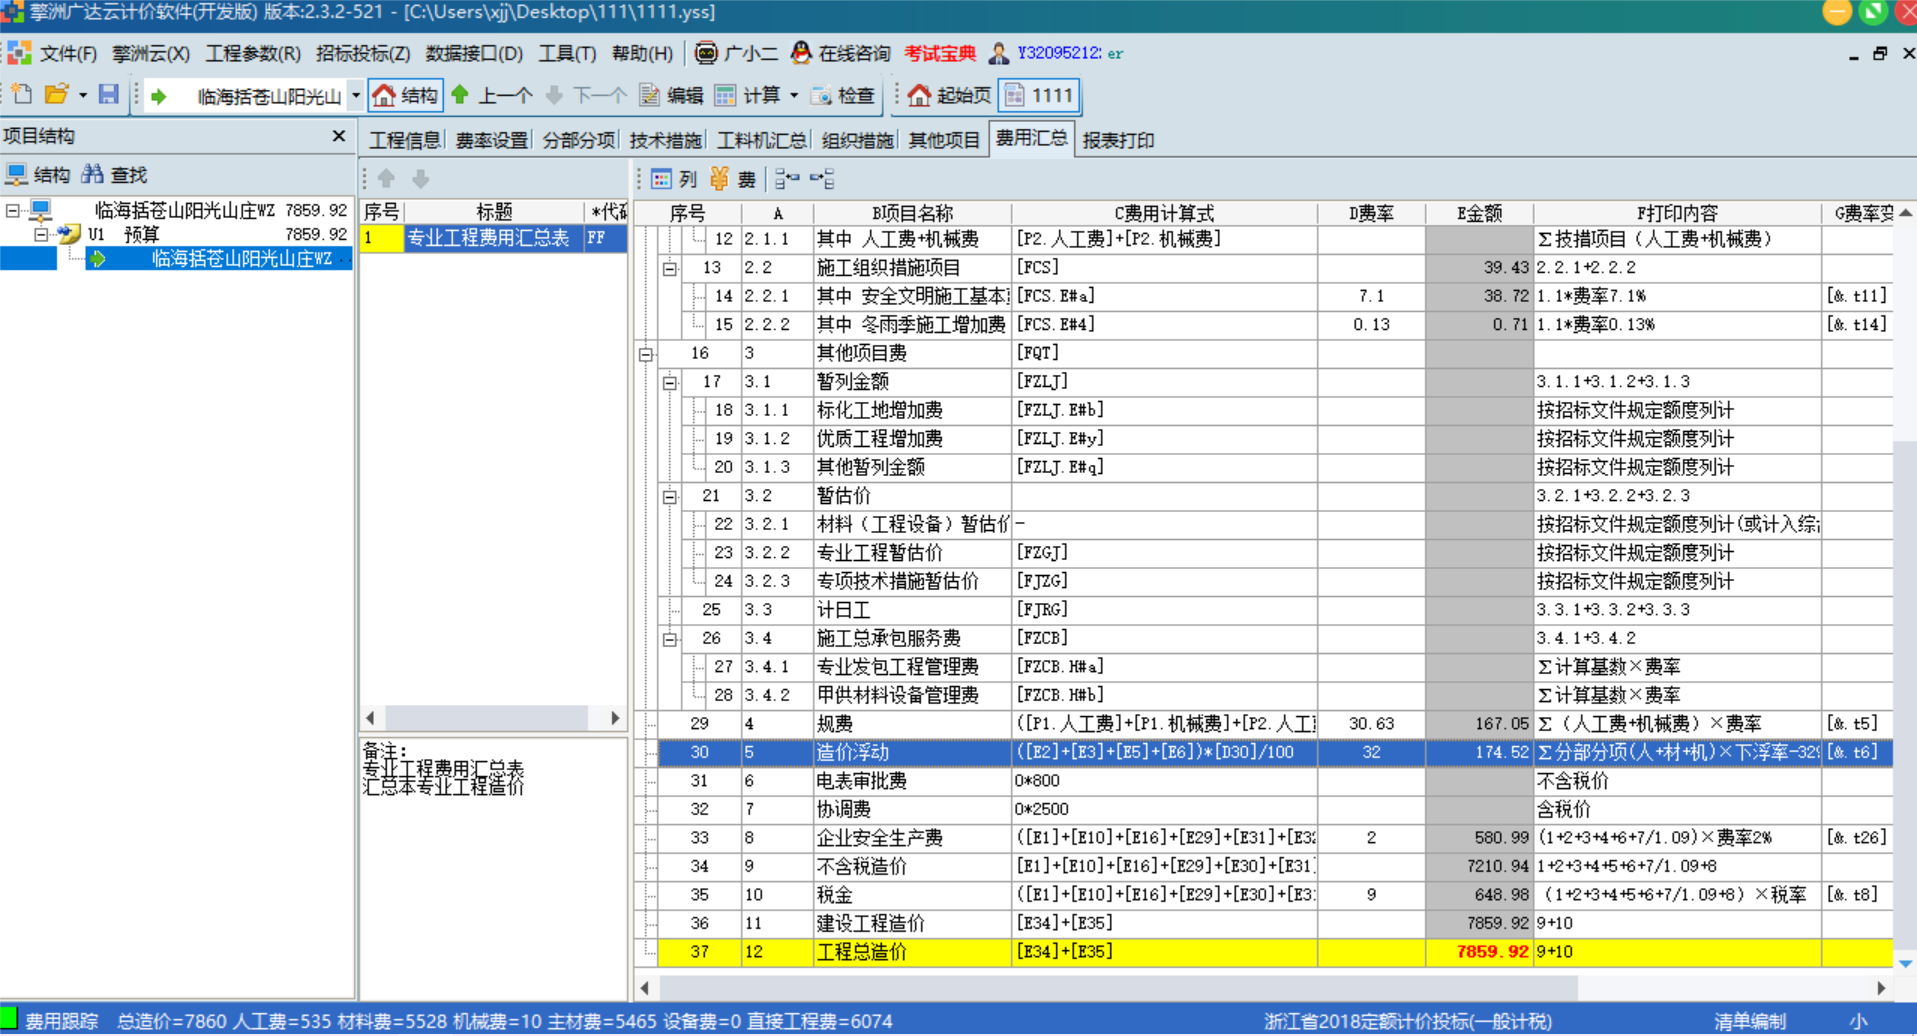Switch to the 工程信息 tab

coord(405,140)
